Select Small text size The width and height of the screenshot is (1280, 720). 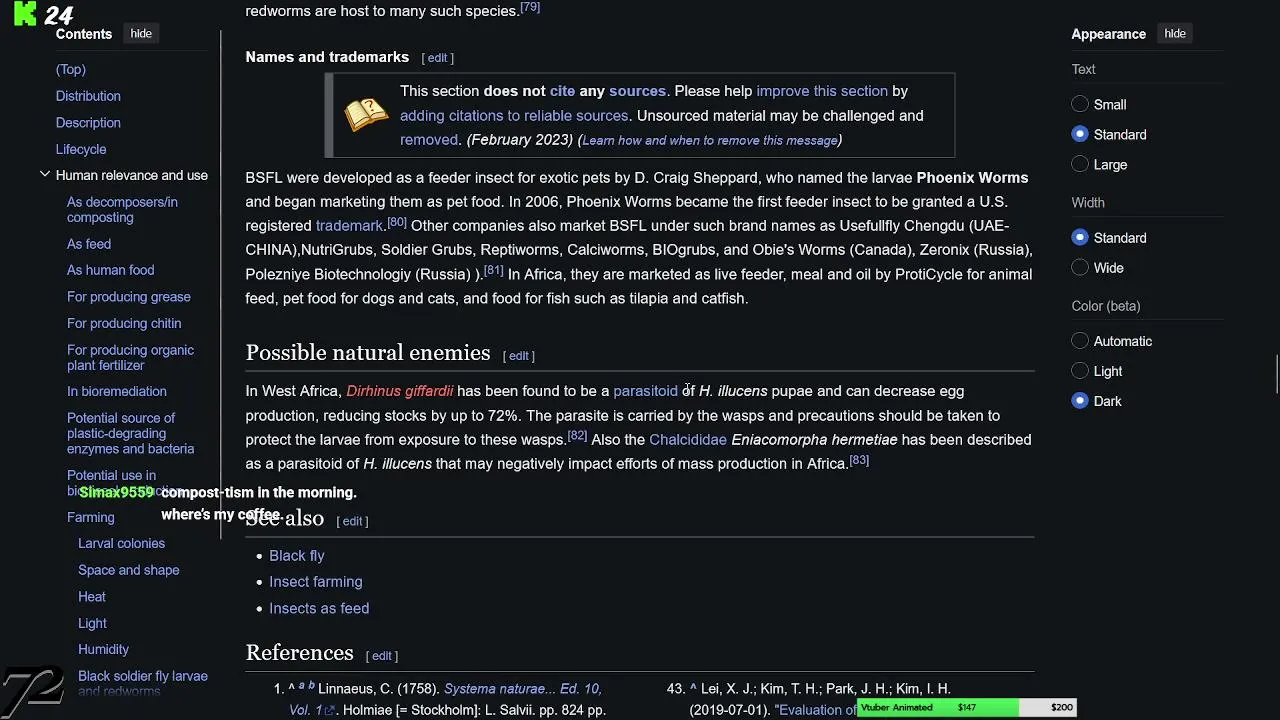click(1080, 104)
